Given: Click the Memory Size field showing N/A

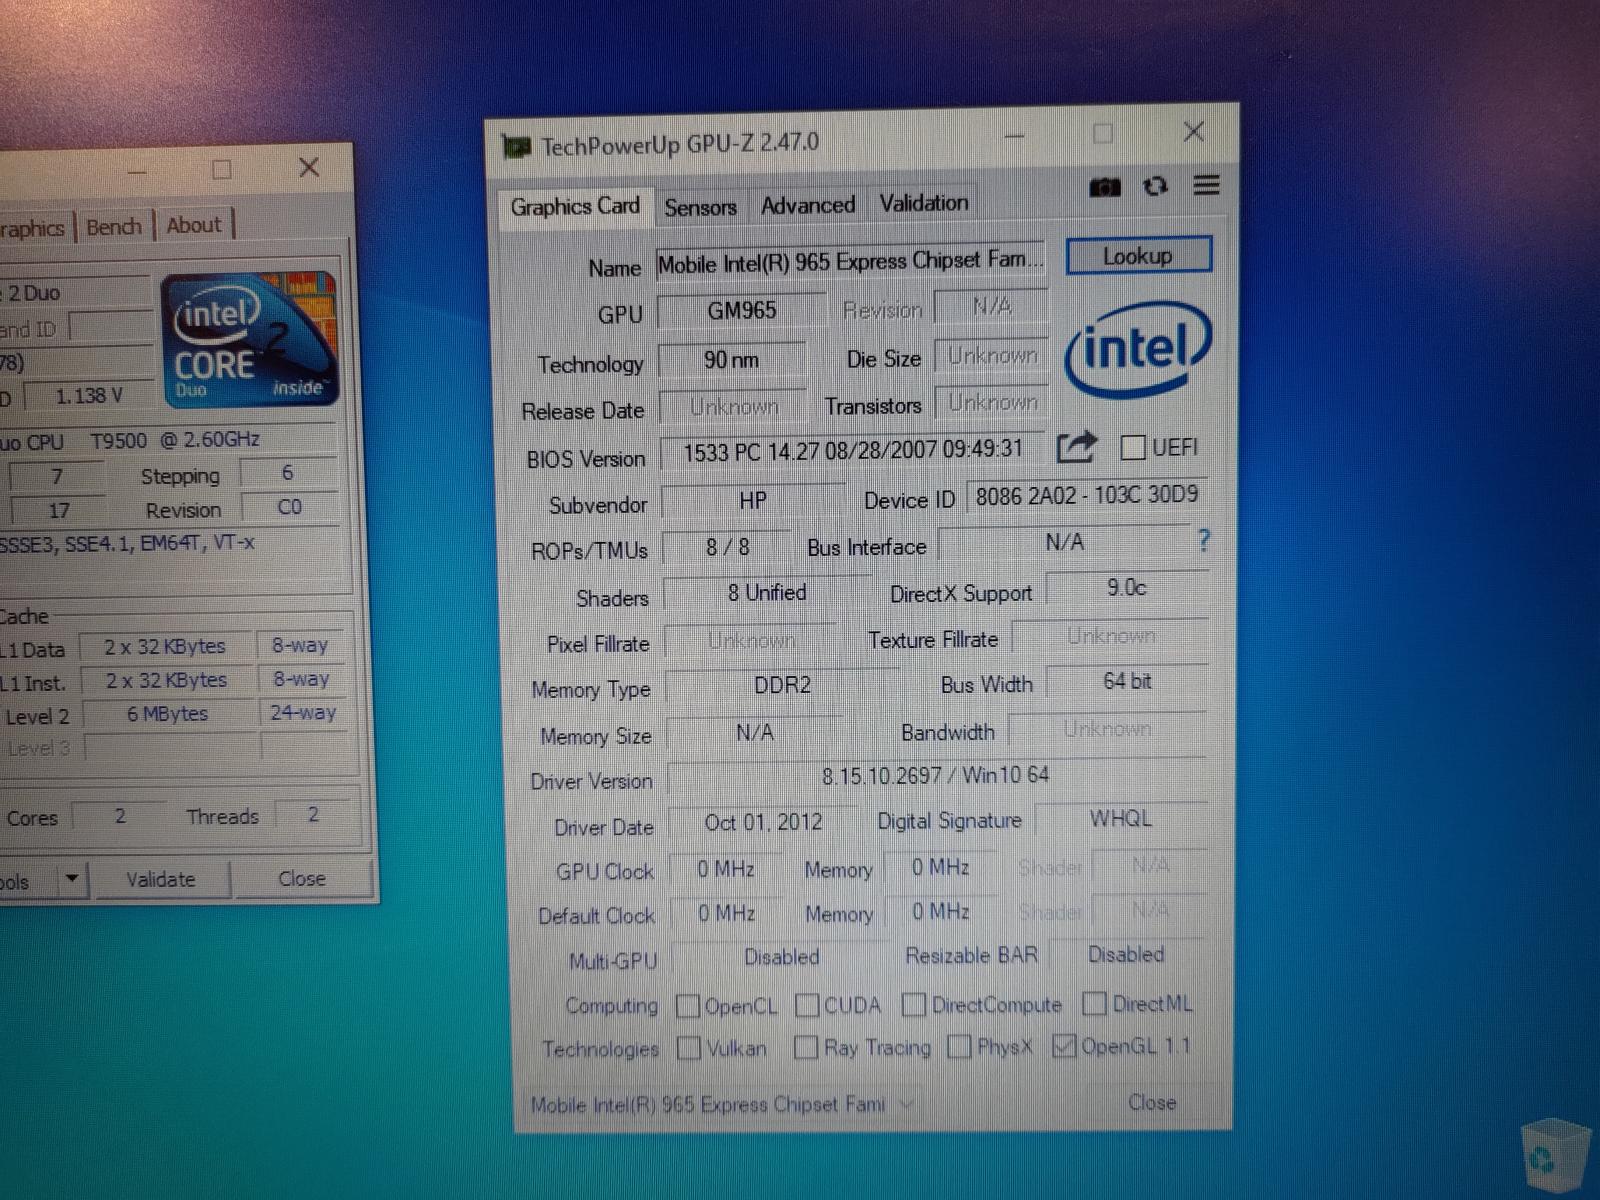Looking at the screenshot, I should point(755,733).
